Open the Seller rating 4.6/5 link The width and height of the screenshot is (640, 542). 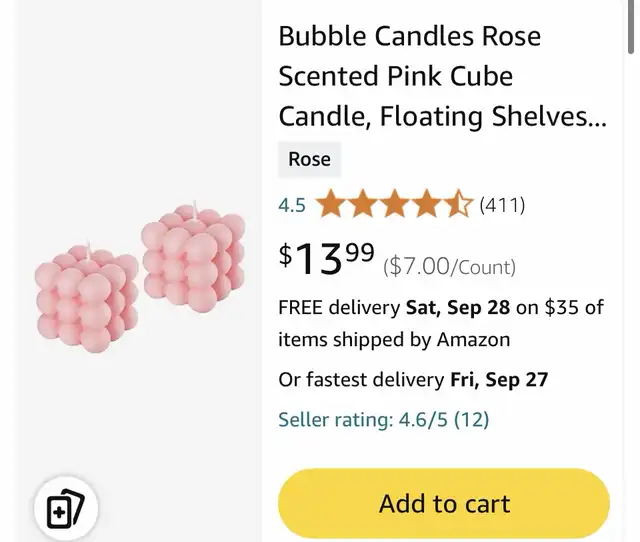383,420
